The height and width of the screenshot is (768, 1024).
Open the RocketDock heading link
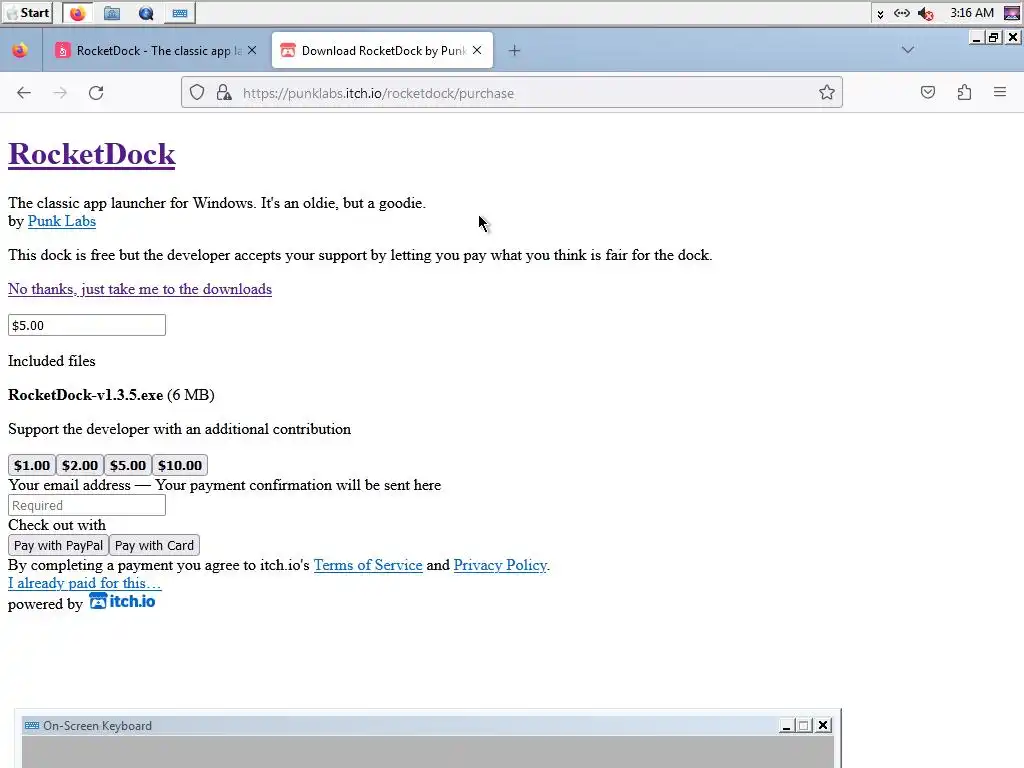[91, 154]
